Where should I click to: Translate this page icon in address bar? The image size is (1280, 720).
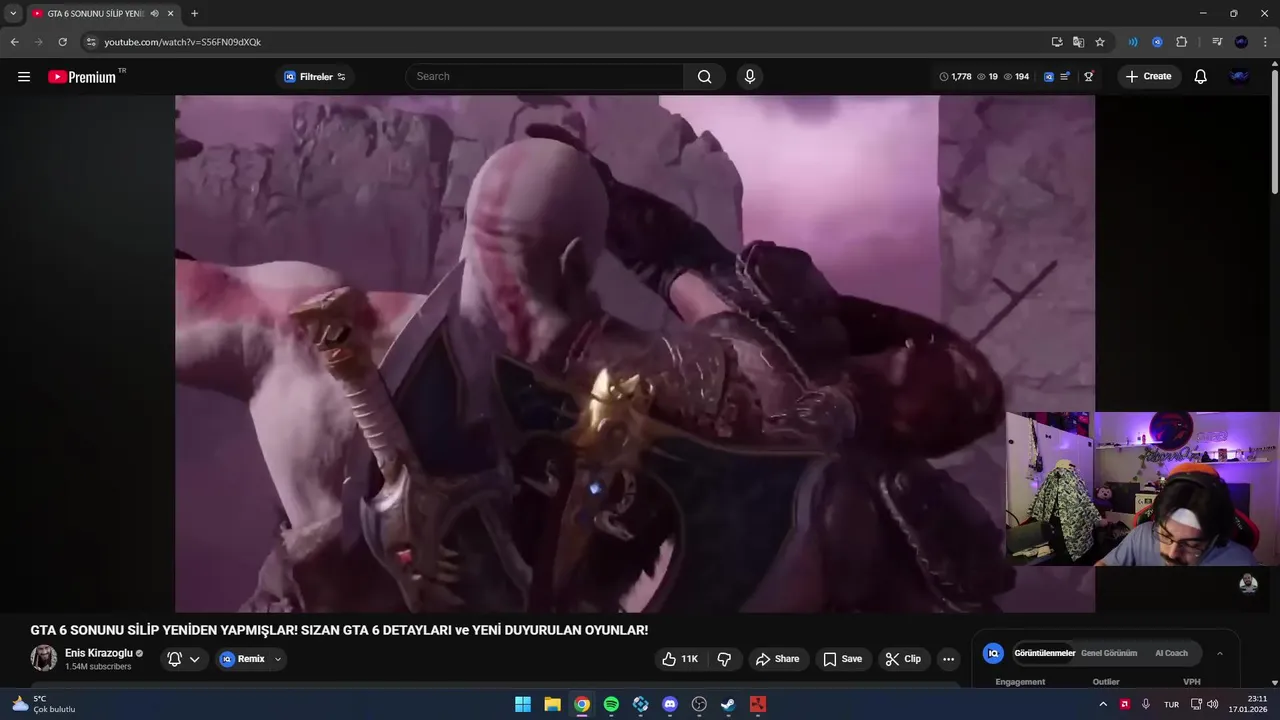(x=1078, y=42)
